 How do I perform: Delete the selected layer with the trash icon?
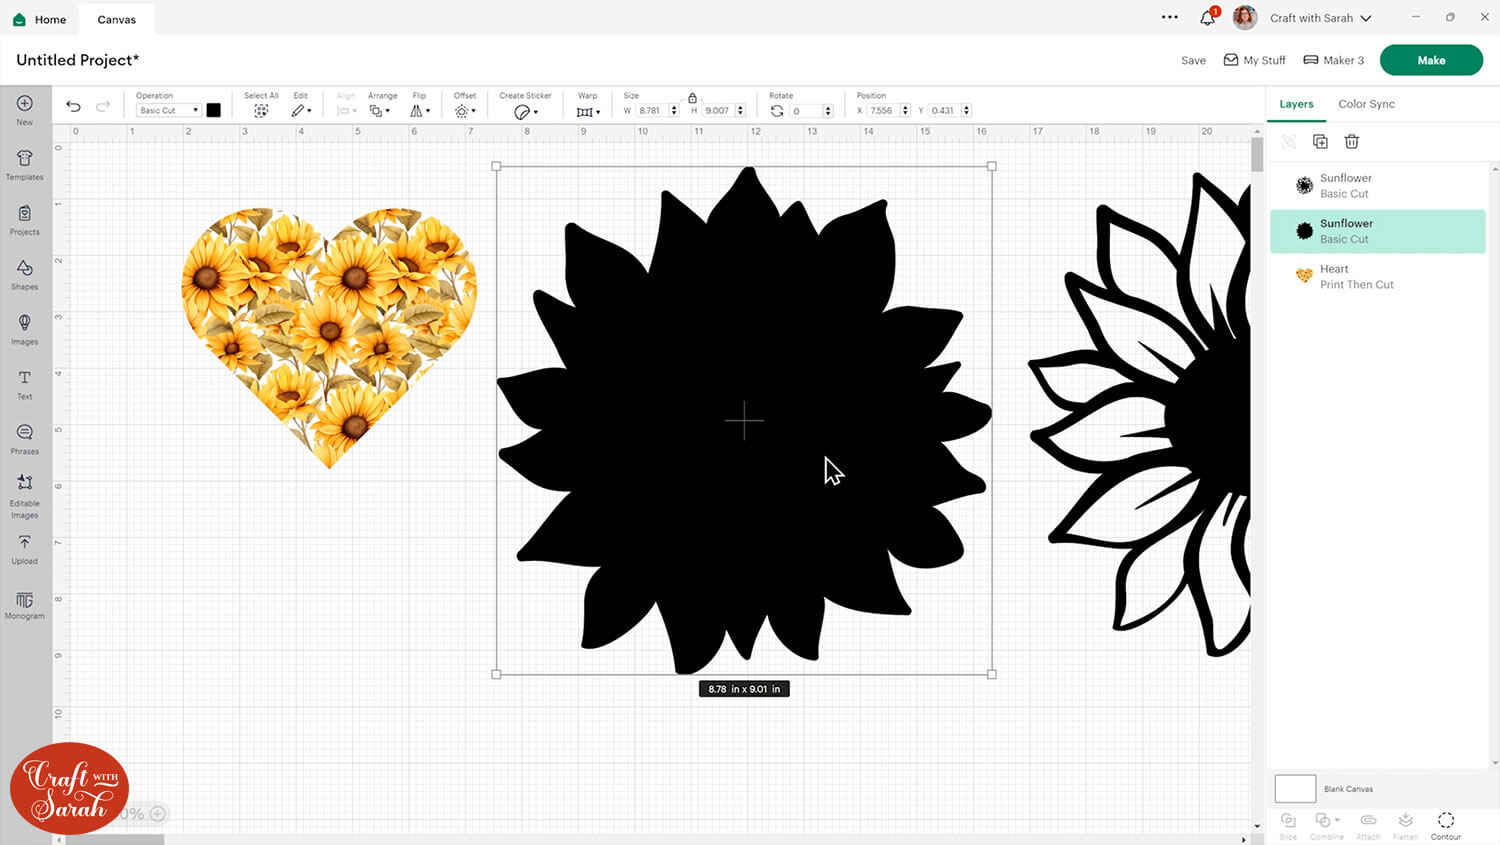point(1352,142)
